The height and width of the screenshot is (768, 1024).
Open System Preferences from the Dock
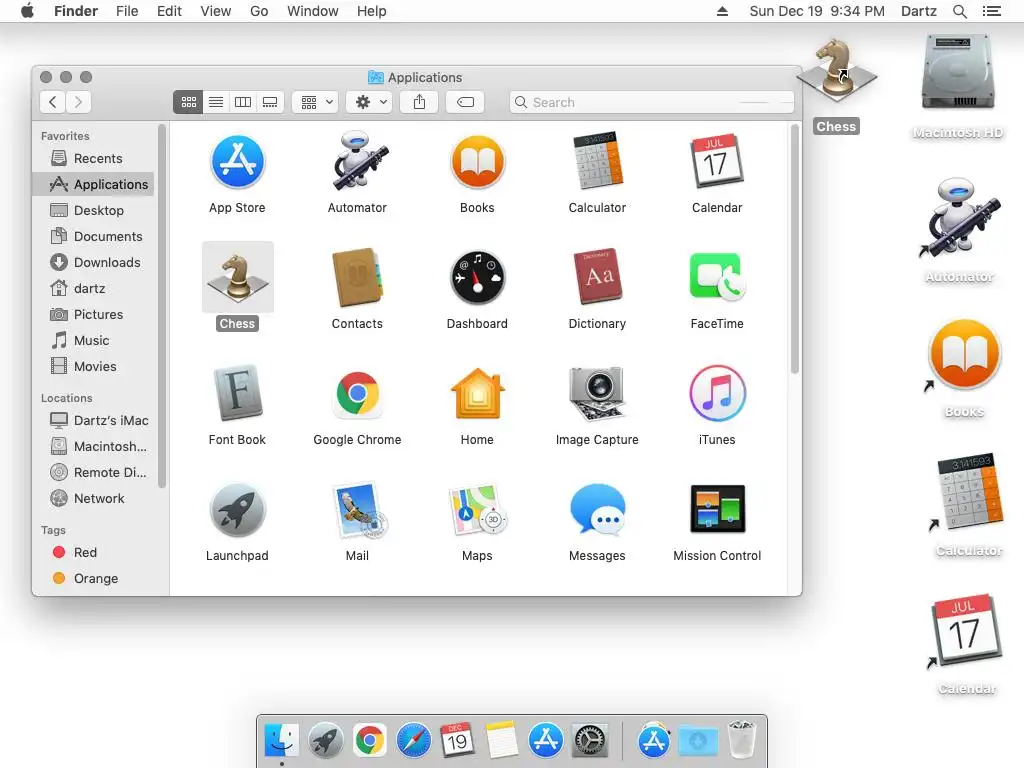point(590,741)
